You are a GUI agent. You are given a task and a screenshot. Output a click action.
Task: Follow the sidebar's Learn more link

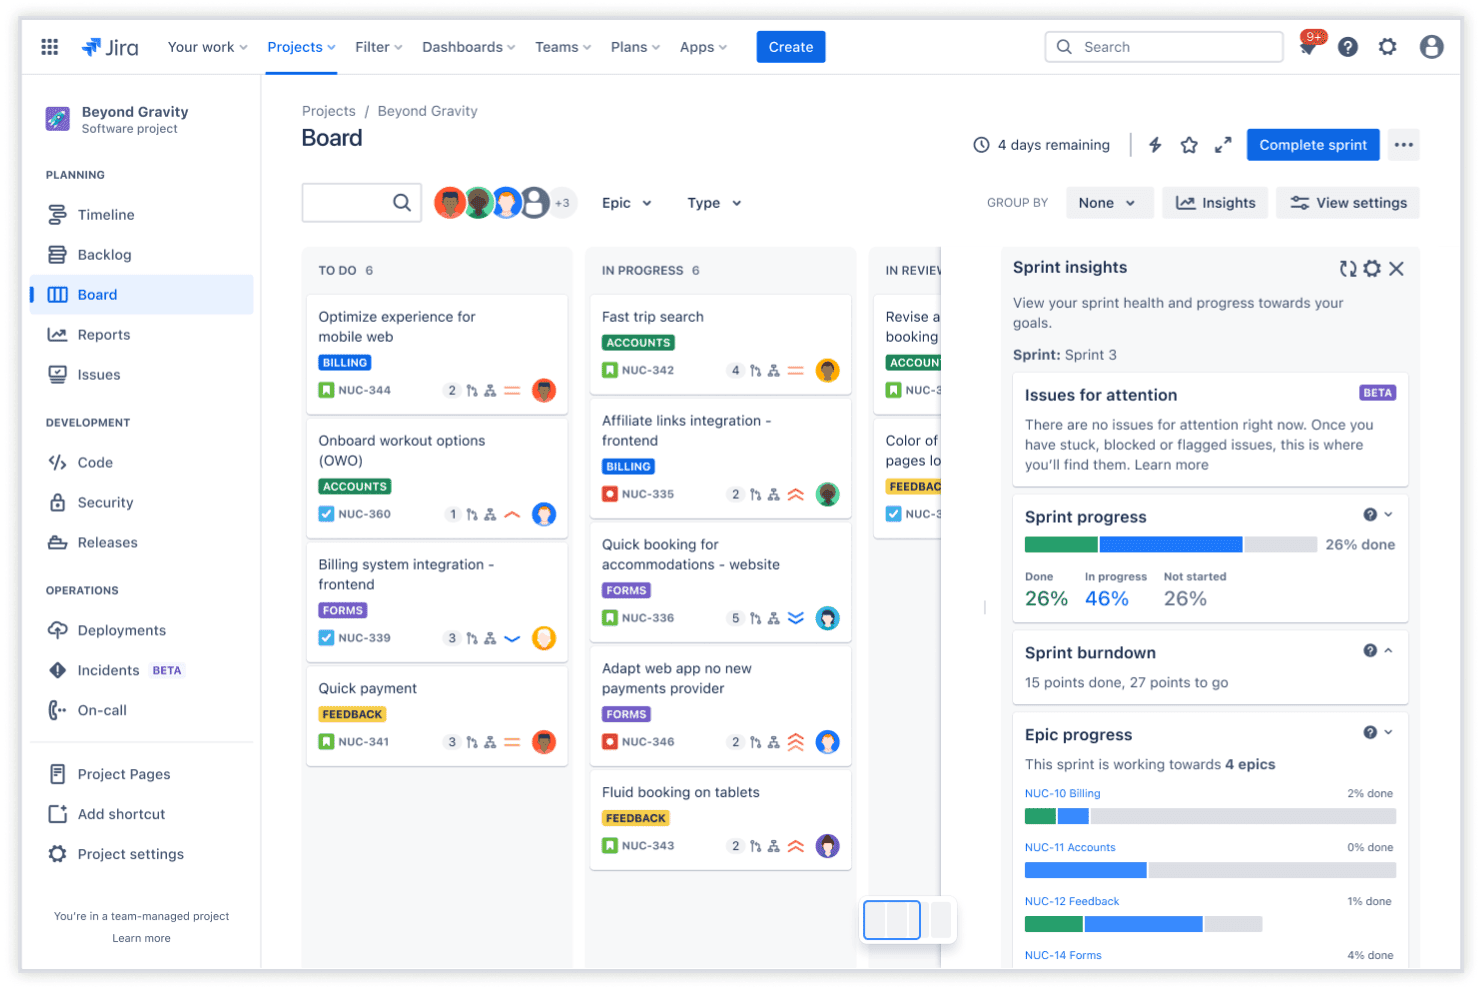(x=141, y=939)
